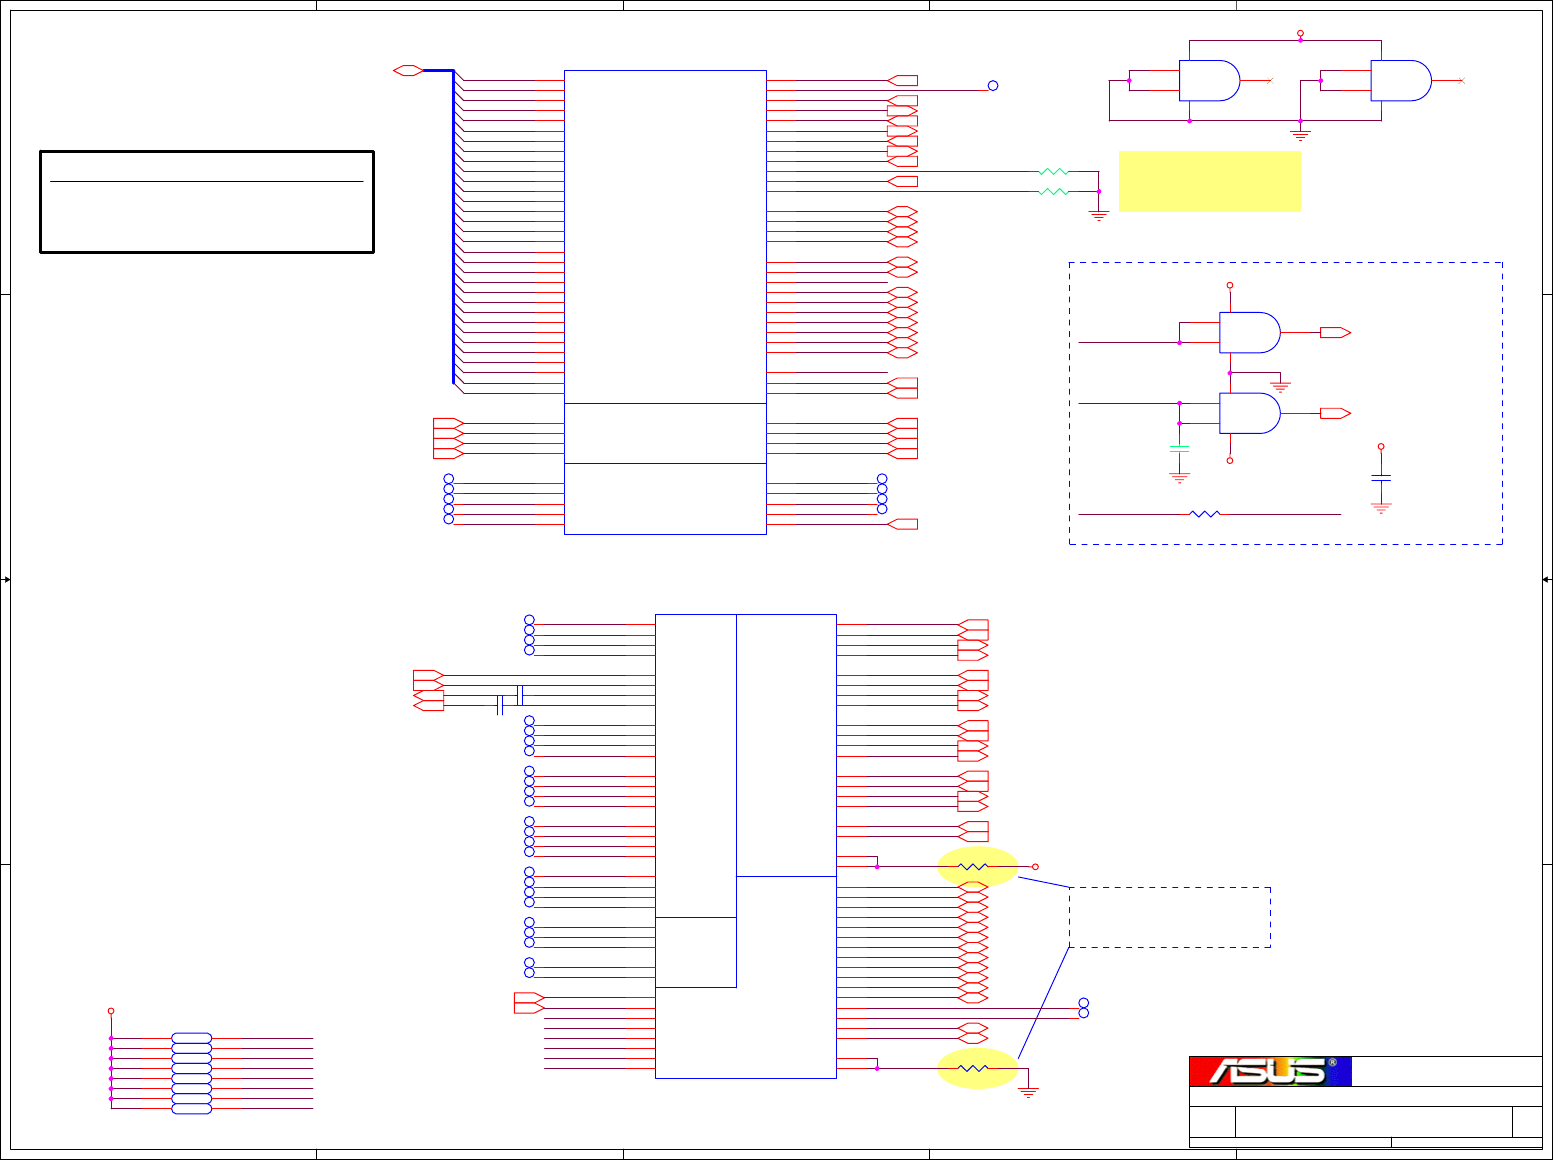The image size is (1554, 1160).
Task: Select the bottommost resistor in the resistor array
Action: click(191, 1109)
